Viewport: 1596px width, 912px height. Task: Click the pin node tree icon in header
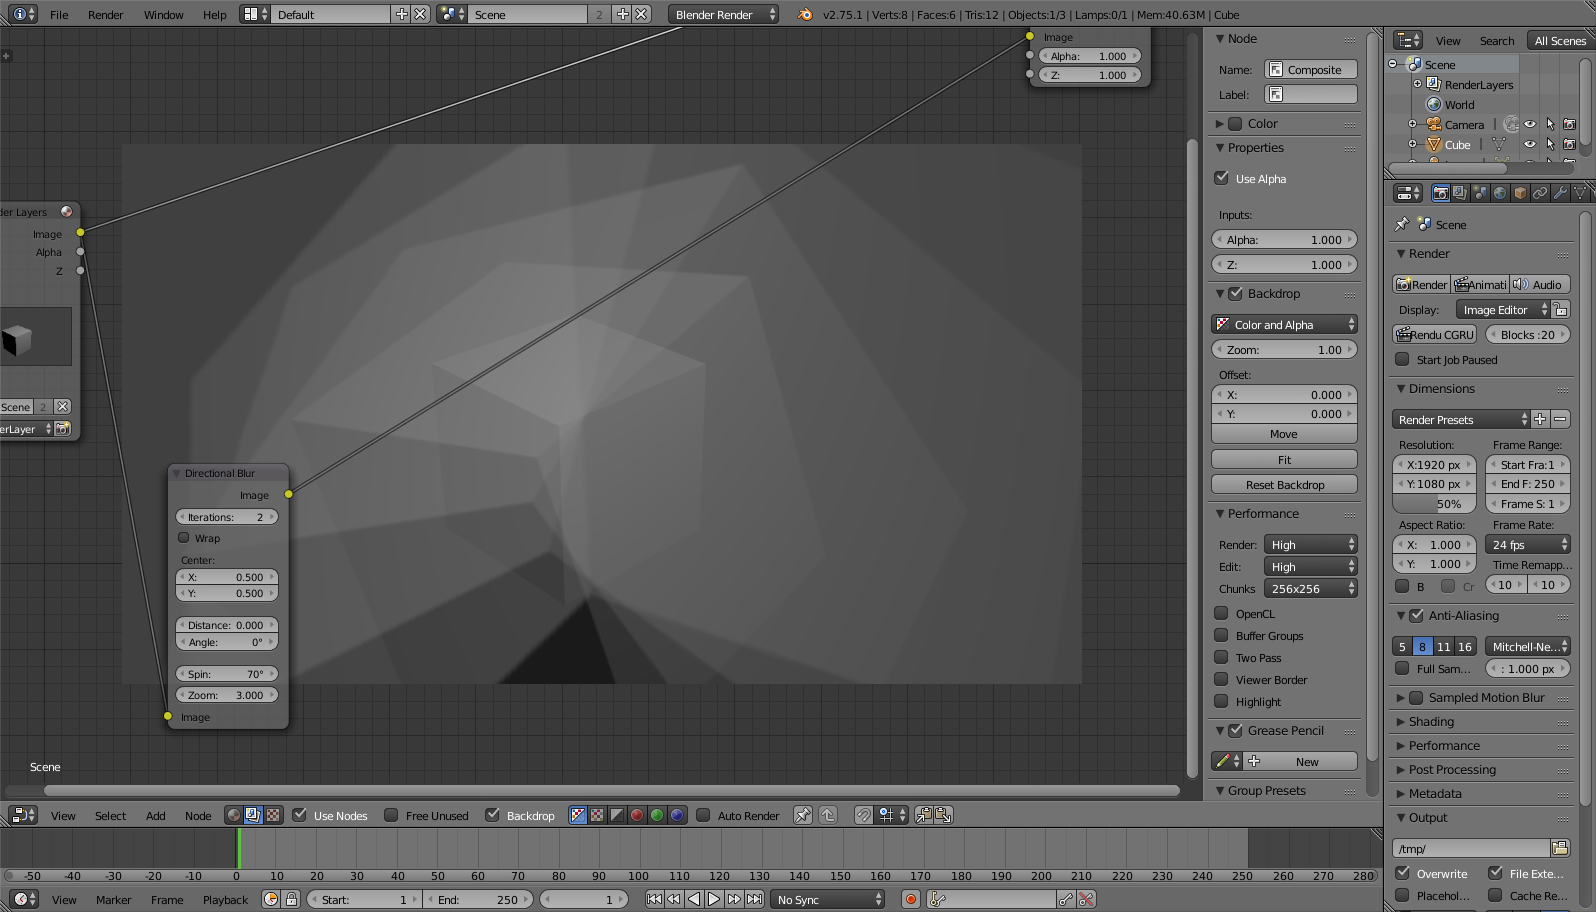(x=803, y=815)
